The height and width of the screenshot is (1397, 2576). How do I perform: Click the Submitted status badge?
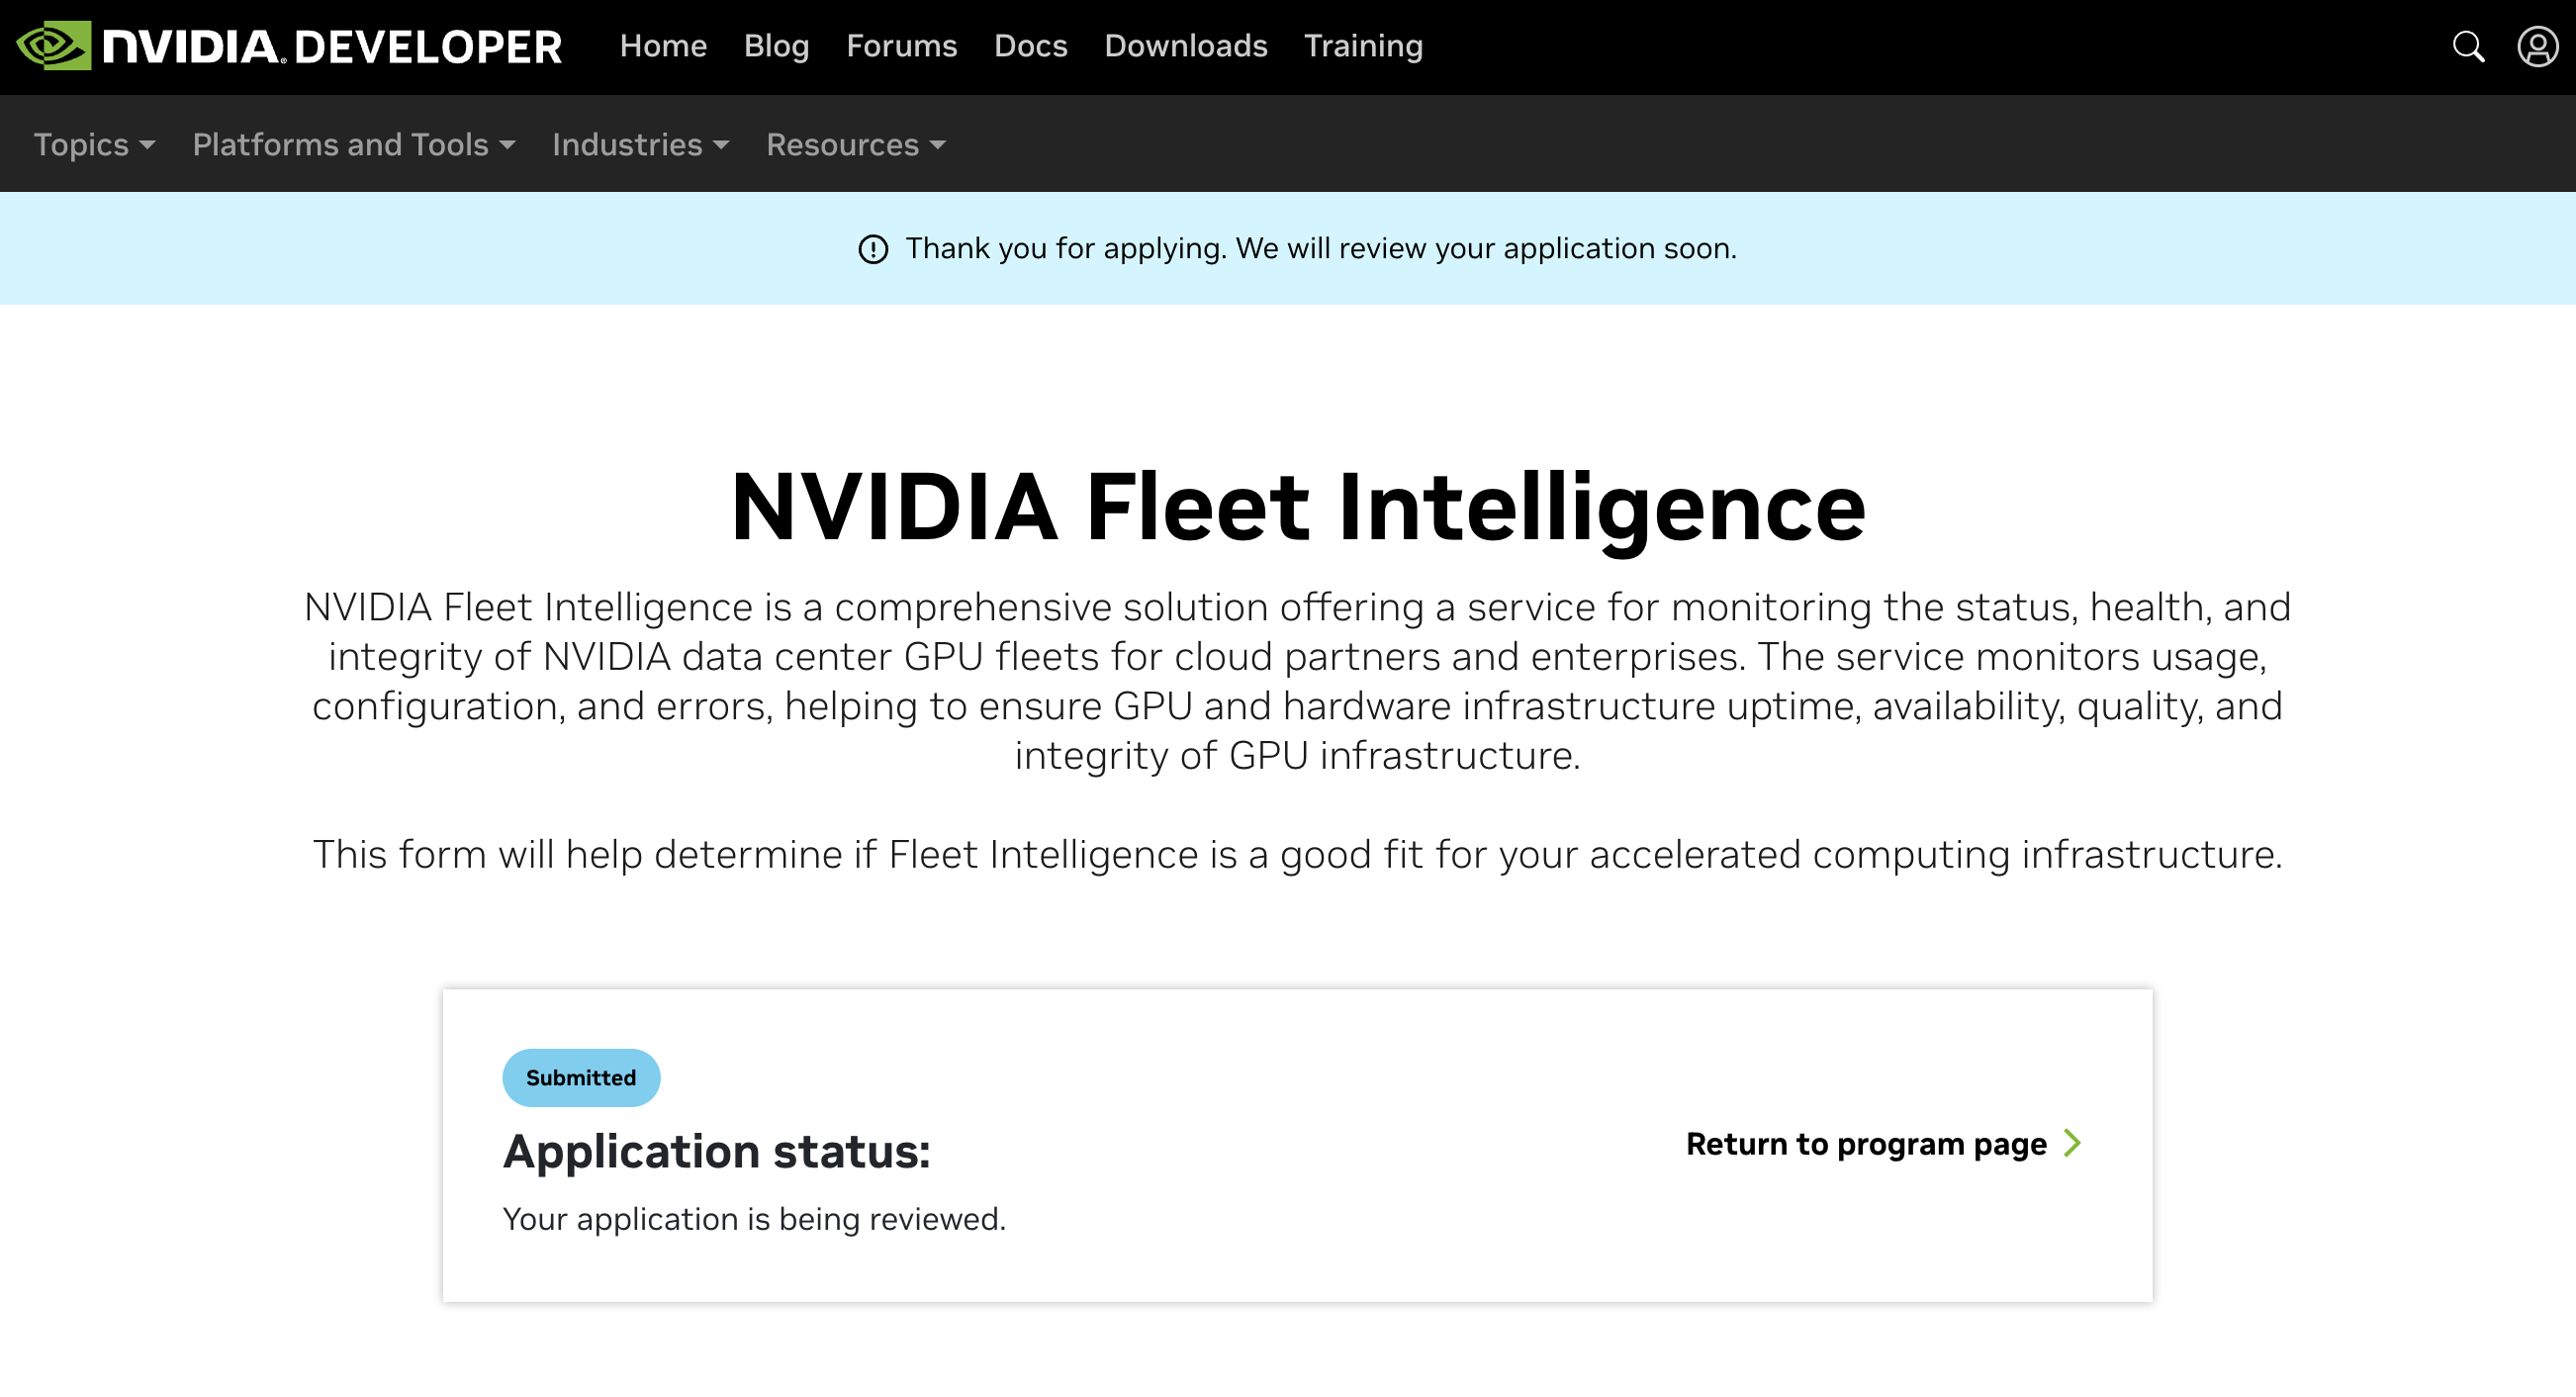(581, 1078)
